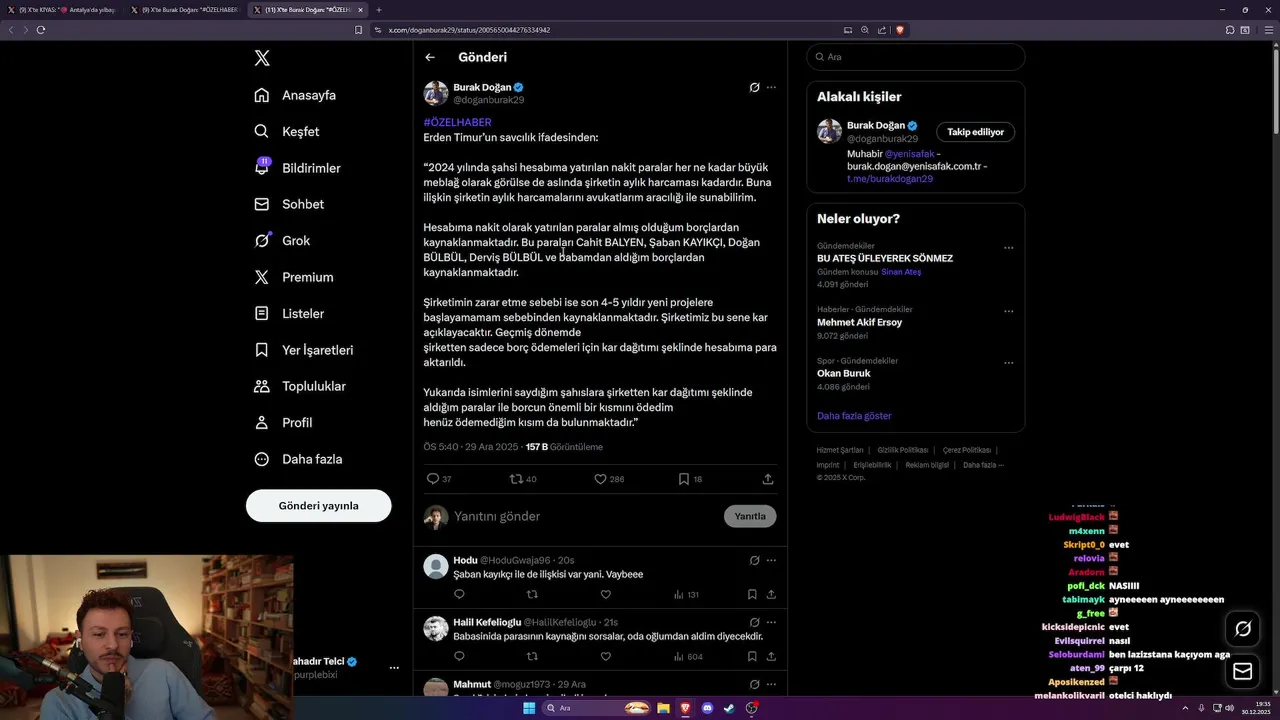
Task: Open floating messages button
Action: (x=1243, y=671)
